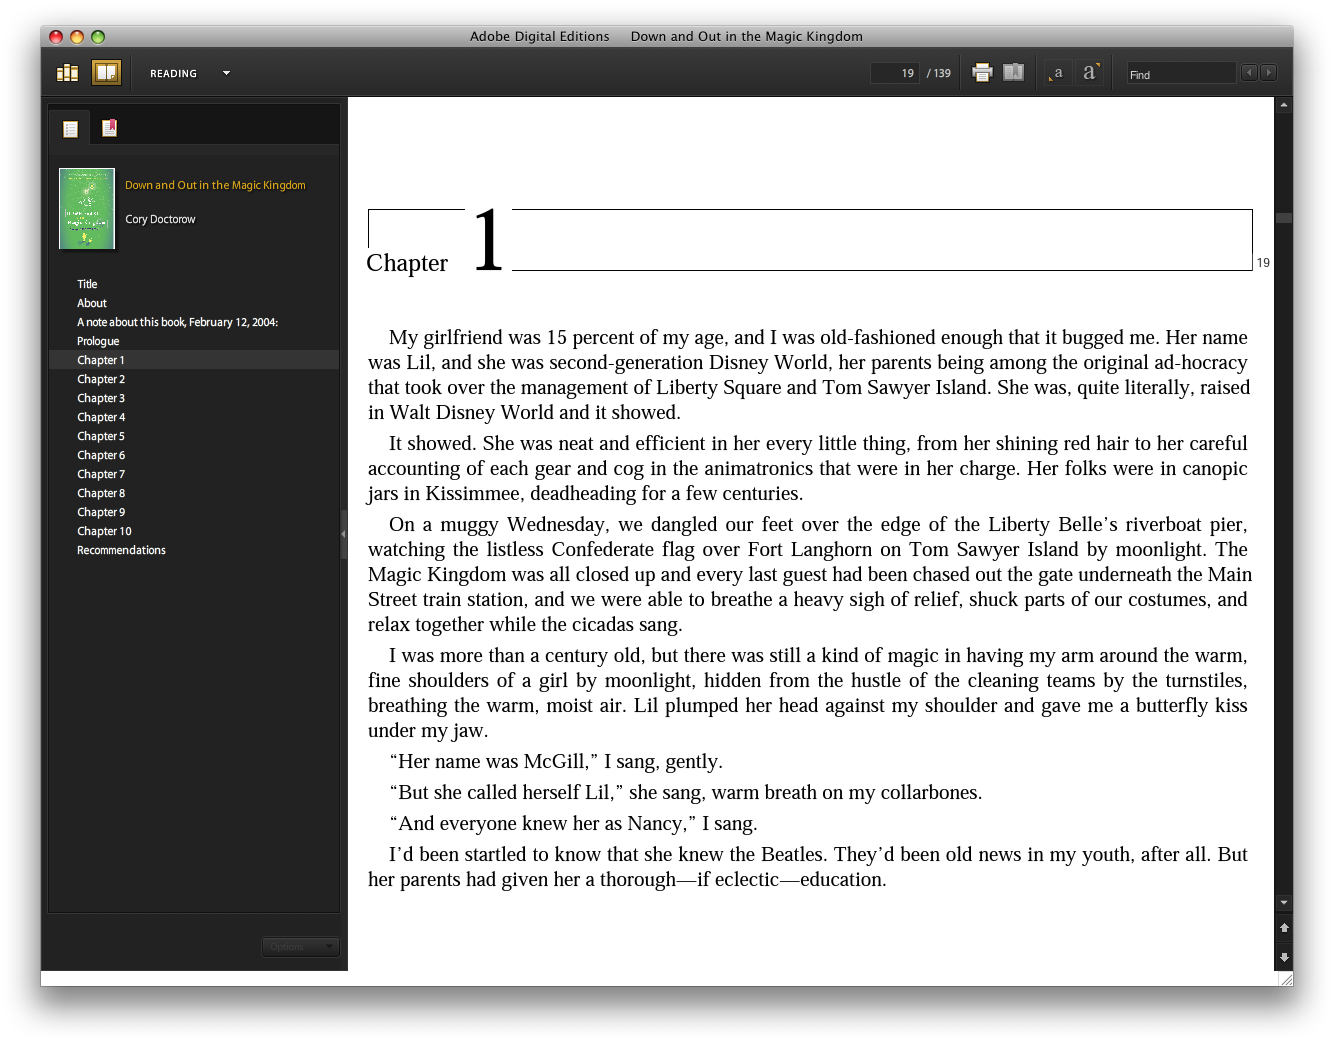Click the page 19 margin marker
The width and height of the screenshot is (1334, 1042).
pos(1263,263)
